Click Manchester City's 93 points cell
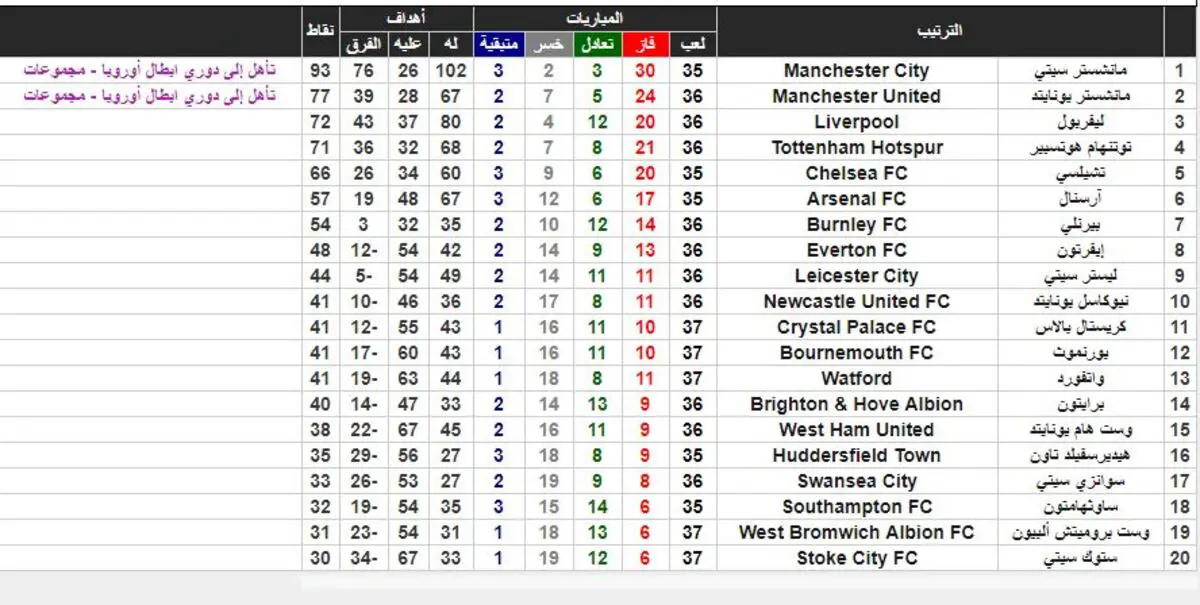1200x605 pixels. click(x=320, y=71)
